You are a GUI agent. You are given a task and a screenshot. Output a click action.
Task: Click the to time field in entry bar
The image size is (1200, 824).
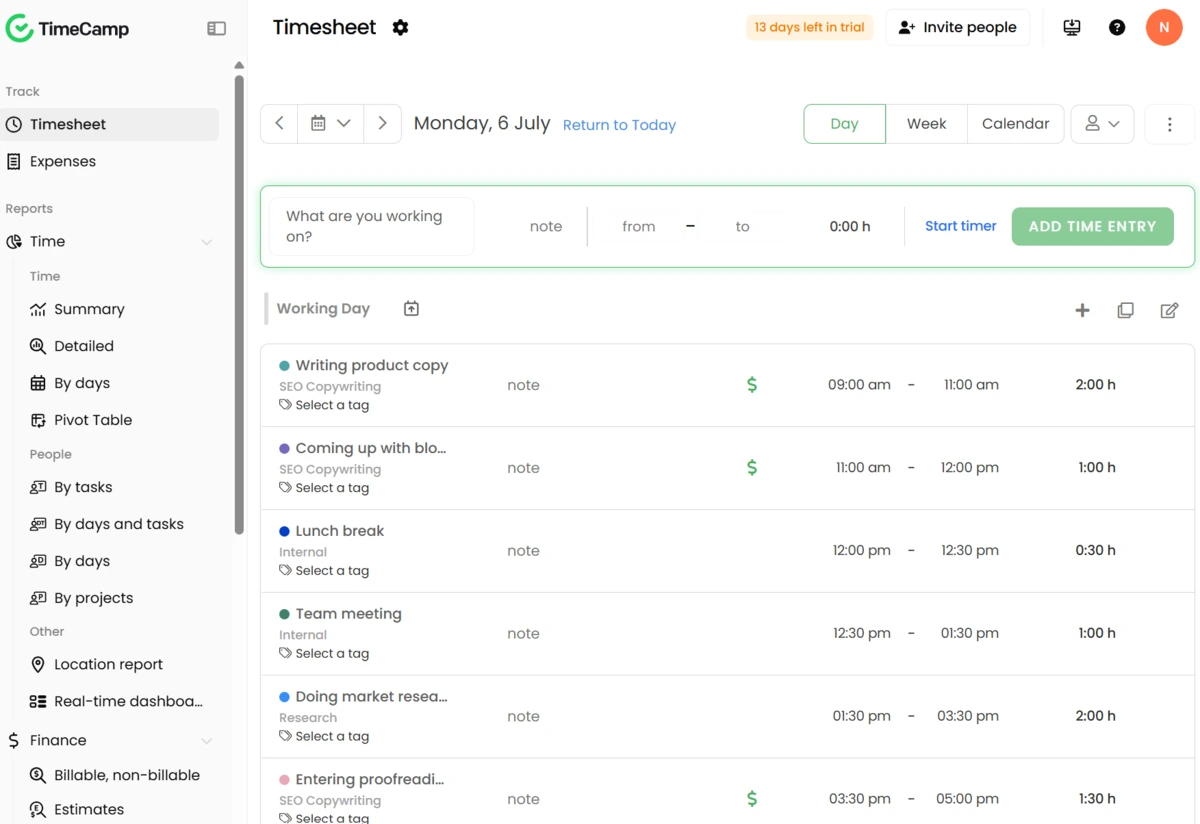click(742, 227)
